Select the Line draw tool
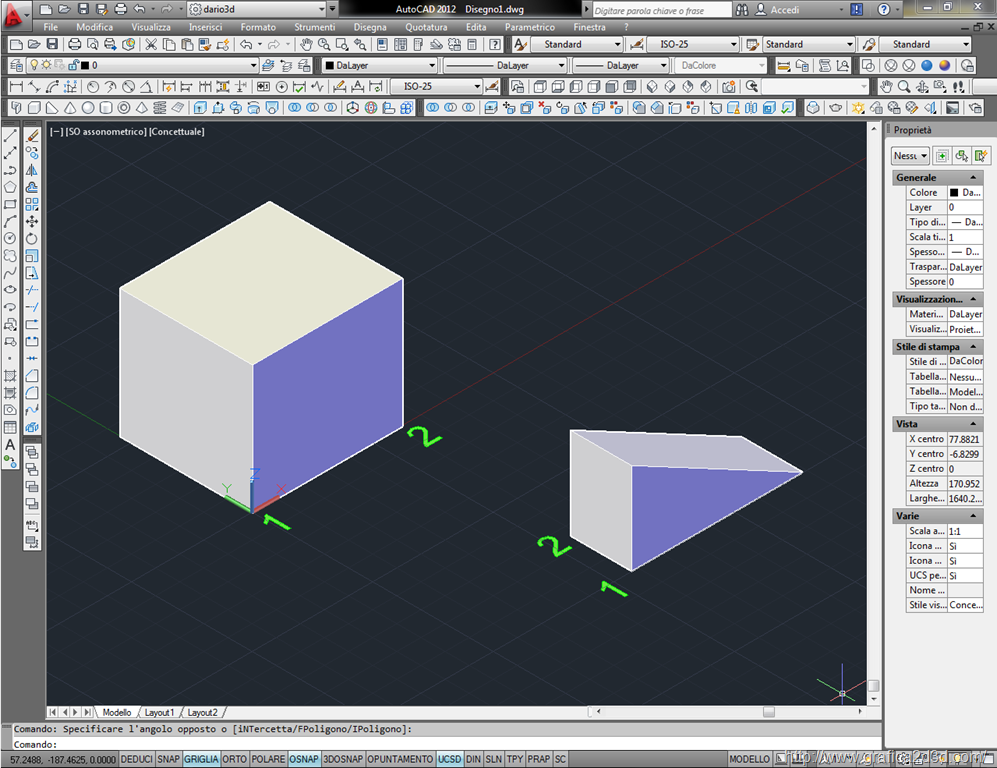The image size is (997, 768). [x=10, y=135]
